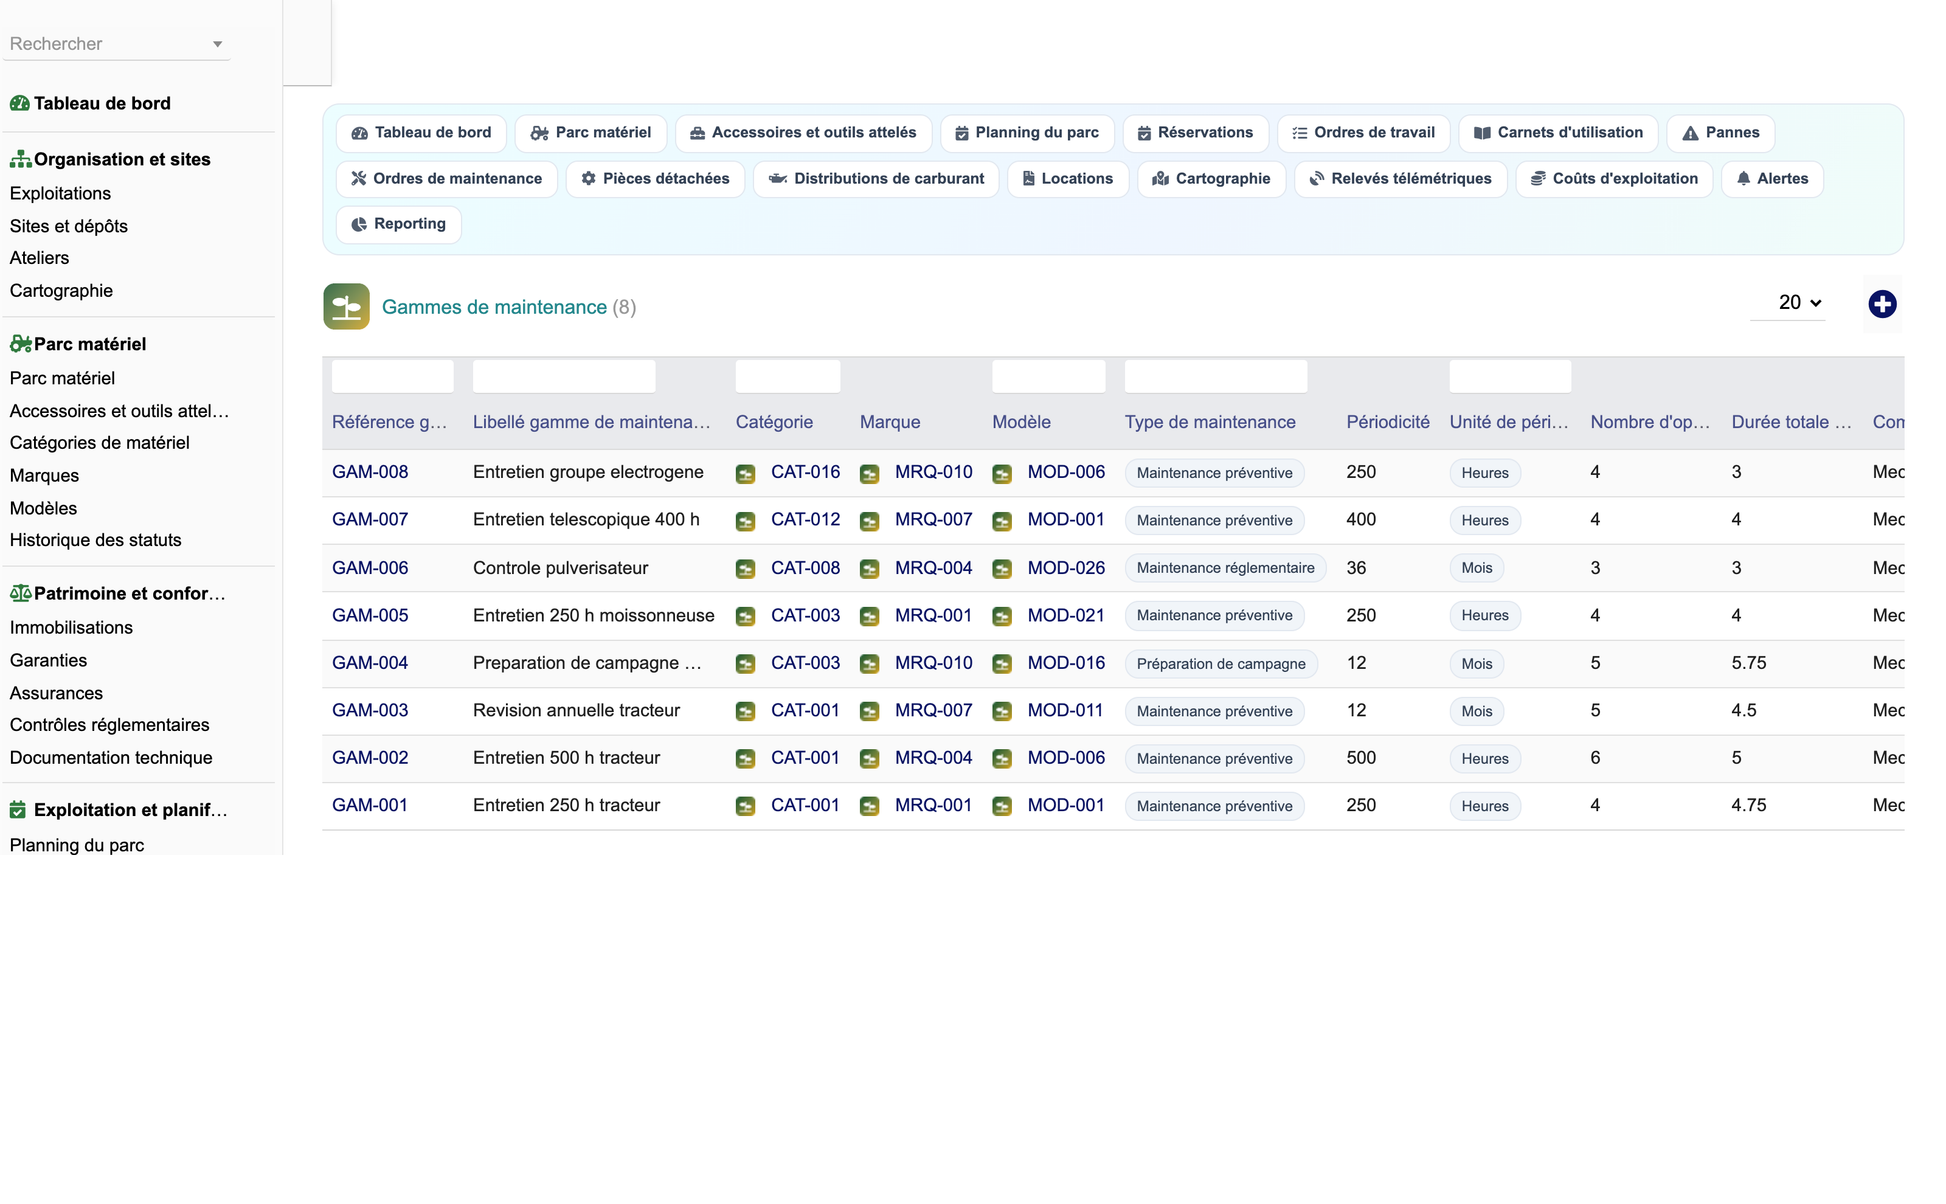
Task: Click brand icon next to MRQ-010 in GAM-008 row
Action: (x=869, y=473)
